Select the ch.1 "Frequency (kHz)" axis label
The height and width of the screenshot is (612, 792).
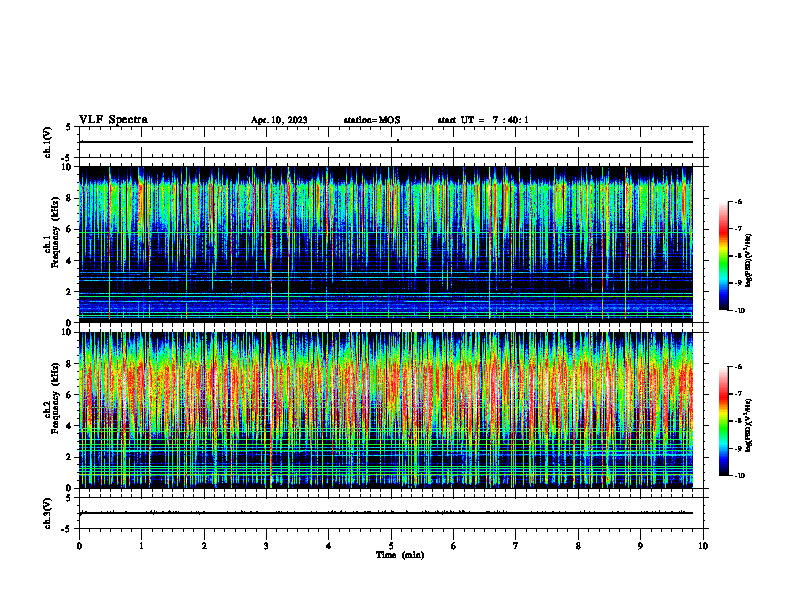tap(55, 233)
